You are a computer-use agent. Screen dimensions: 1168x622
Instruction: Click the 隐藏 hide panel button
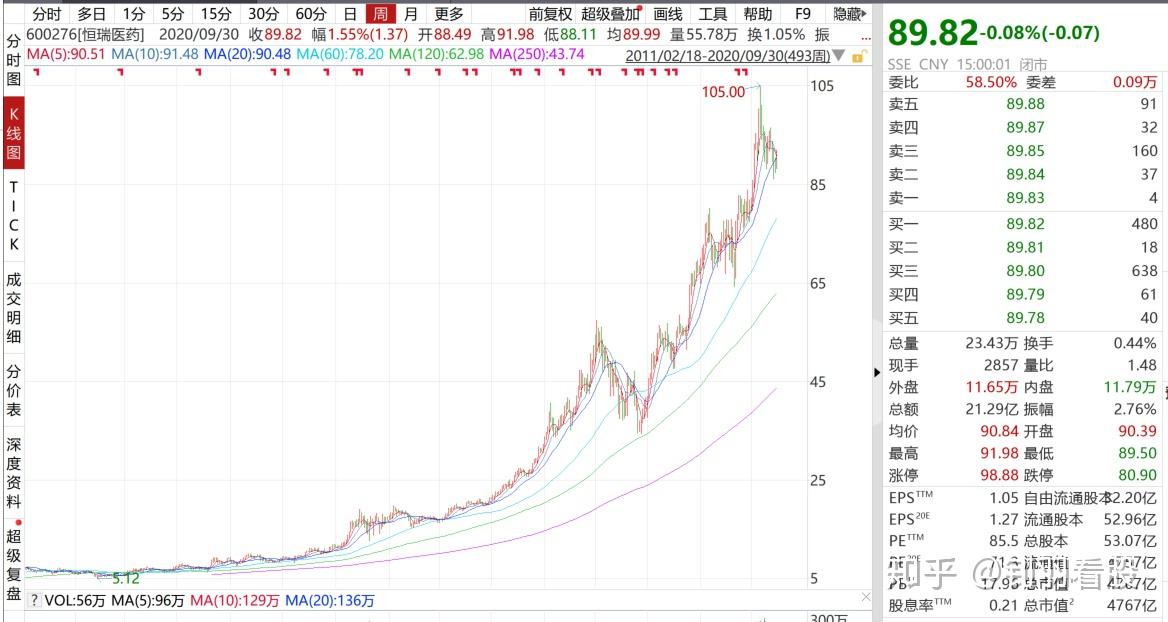849,14
